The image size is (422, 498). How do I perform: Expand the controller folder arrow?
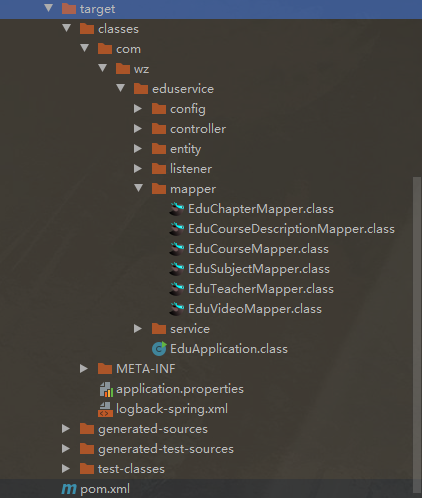pyautogui.click(x=138, y=128)
